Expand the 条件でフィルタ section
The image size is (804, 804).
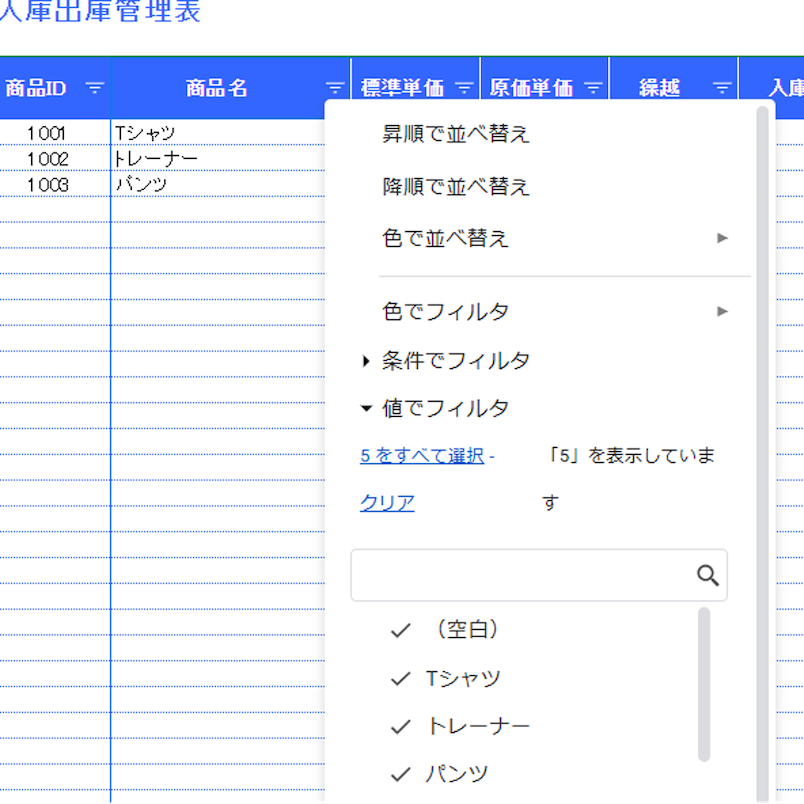(x=364, y=360)
